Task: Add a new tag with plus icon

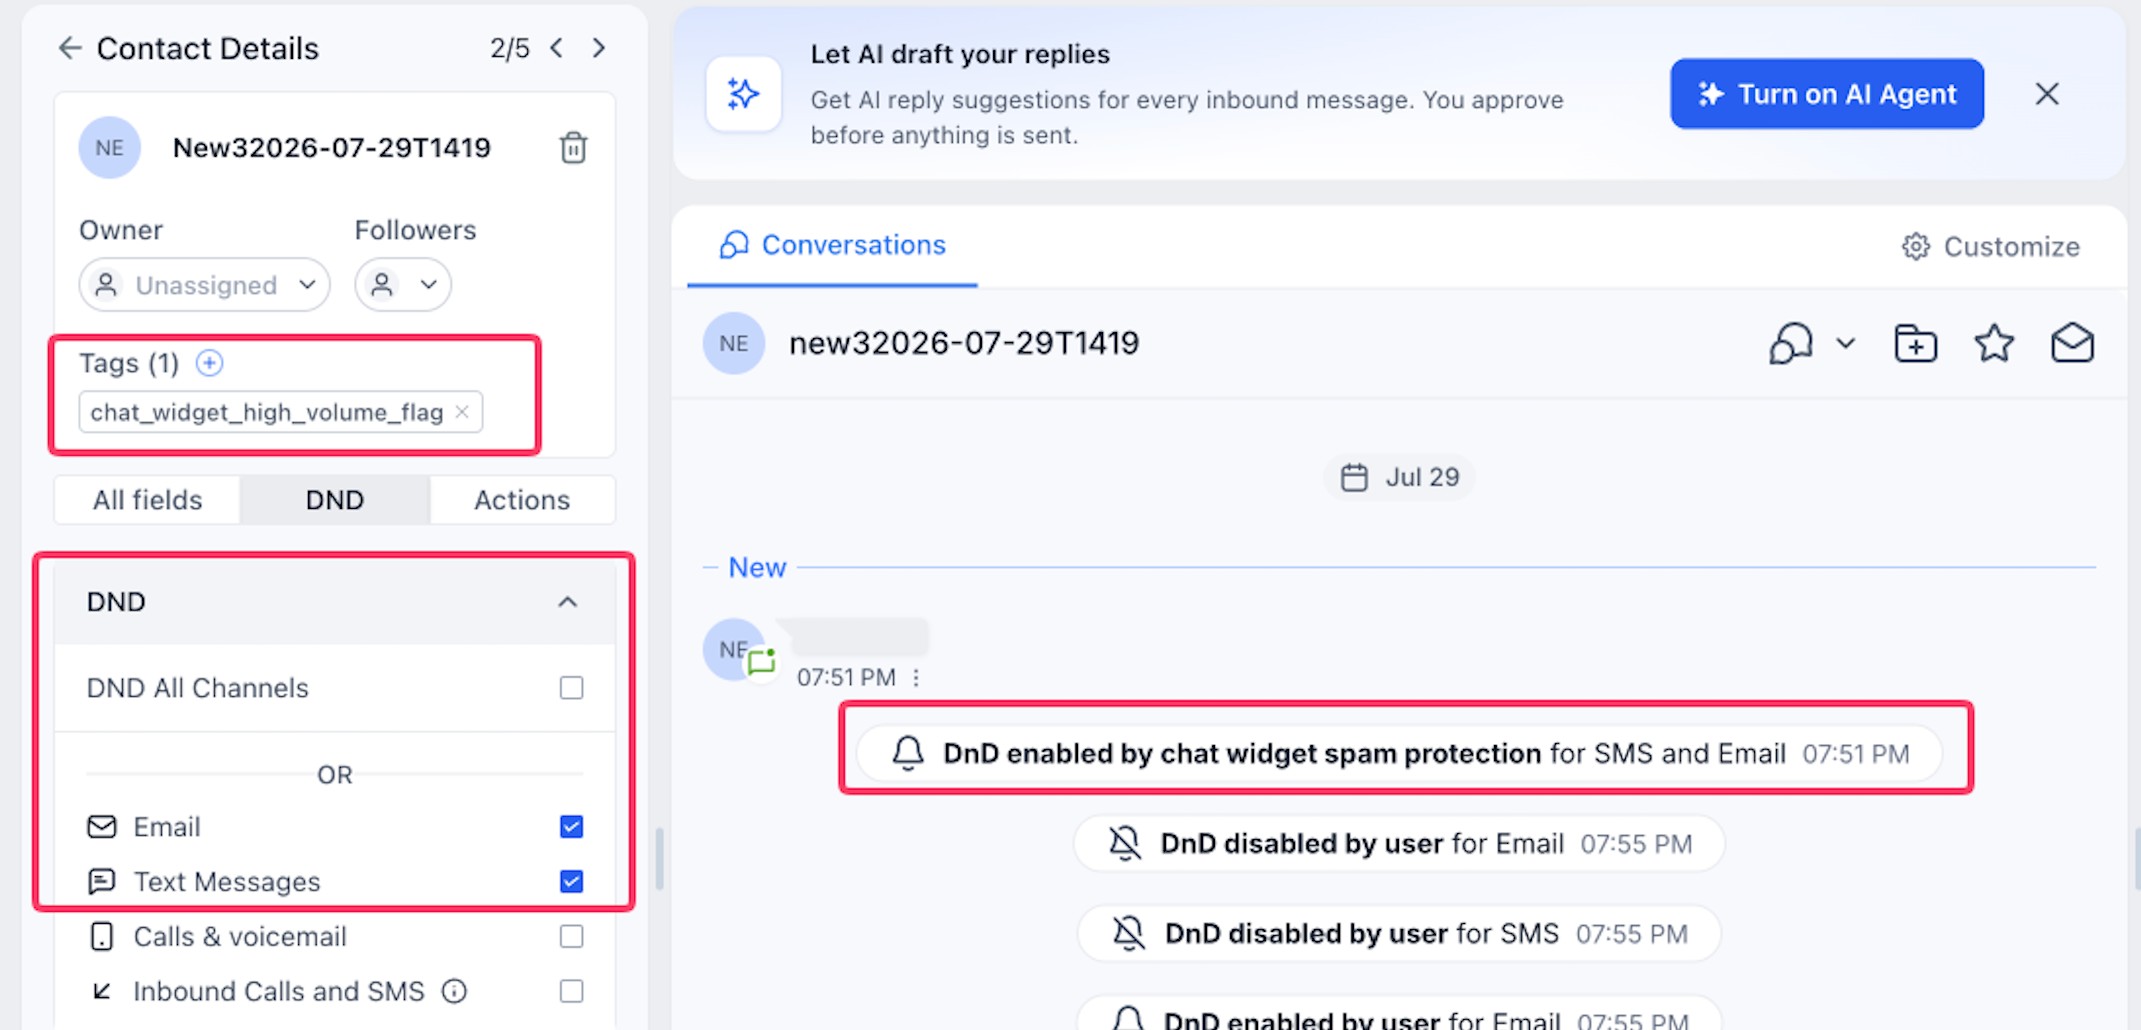Action: click(209, 362)
